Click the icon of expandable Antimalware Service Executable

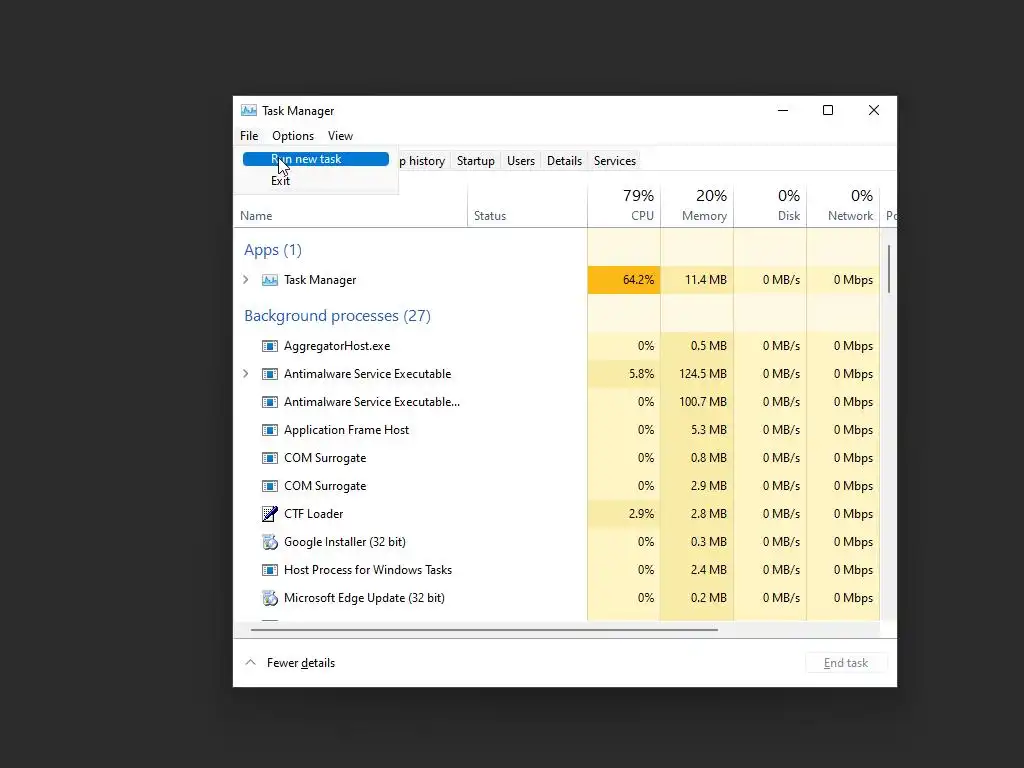pyautogui.click(x=270, y=374)
